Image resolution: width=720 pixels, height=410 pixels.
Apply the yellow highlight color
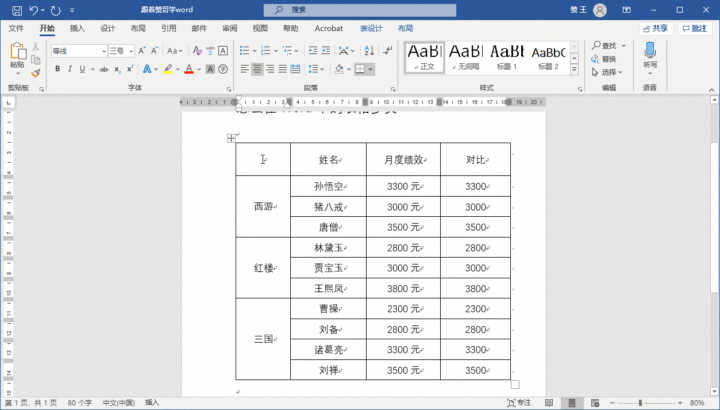point(168,69)
